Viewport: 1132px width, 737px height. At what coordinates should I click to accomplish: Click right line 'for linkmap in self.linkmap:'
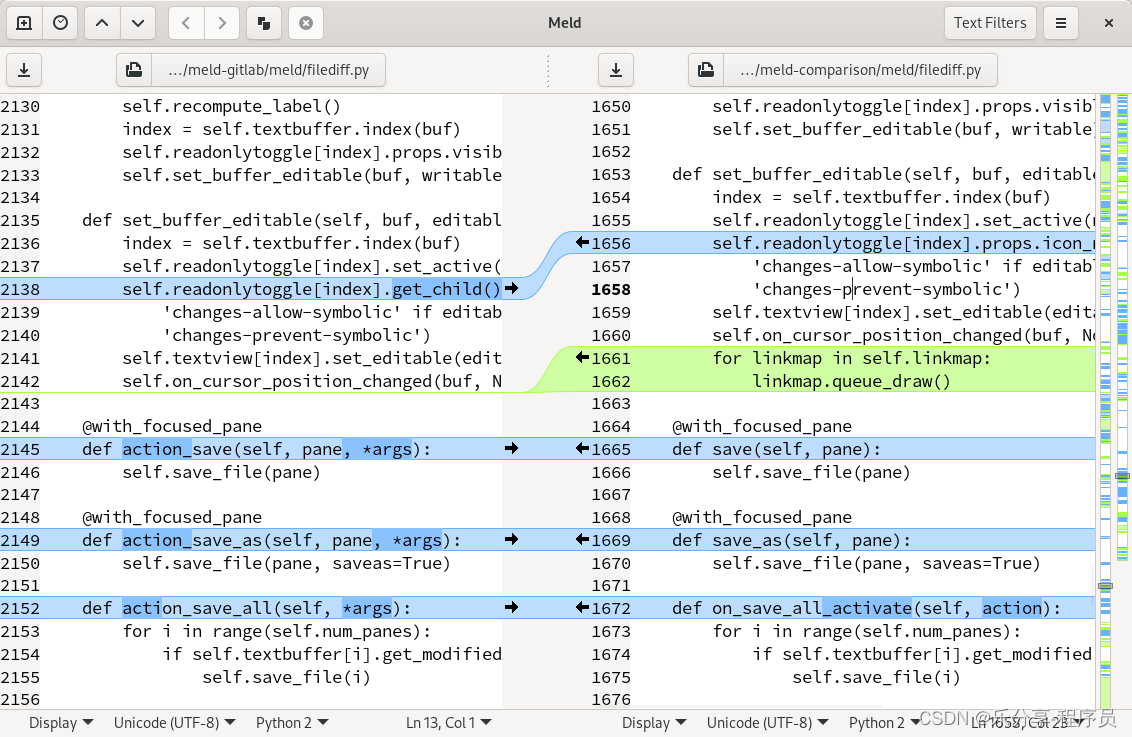point(851,358)
